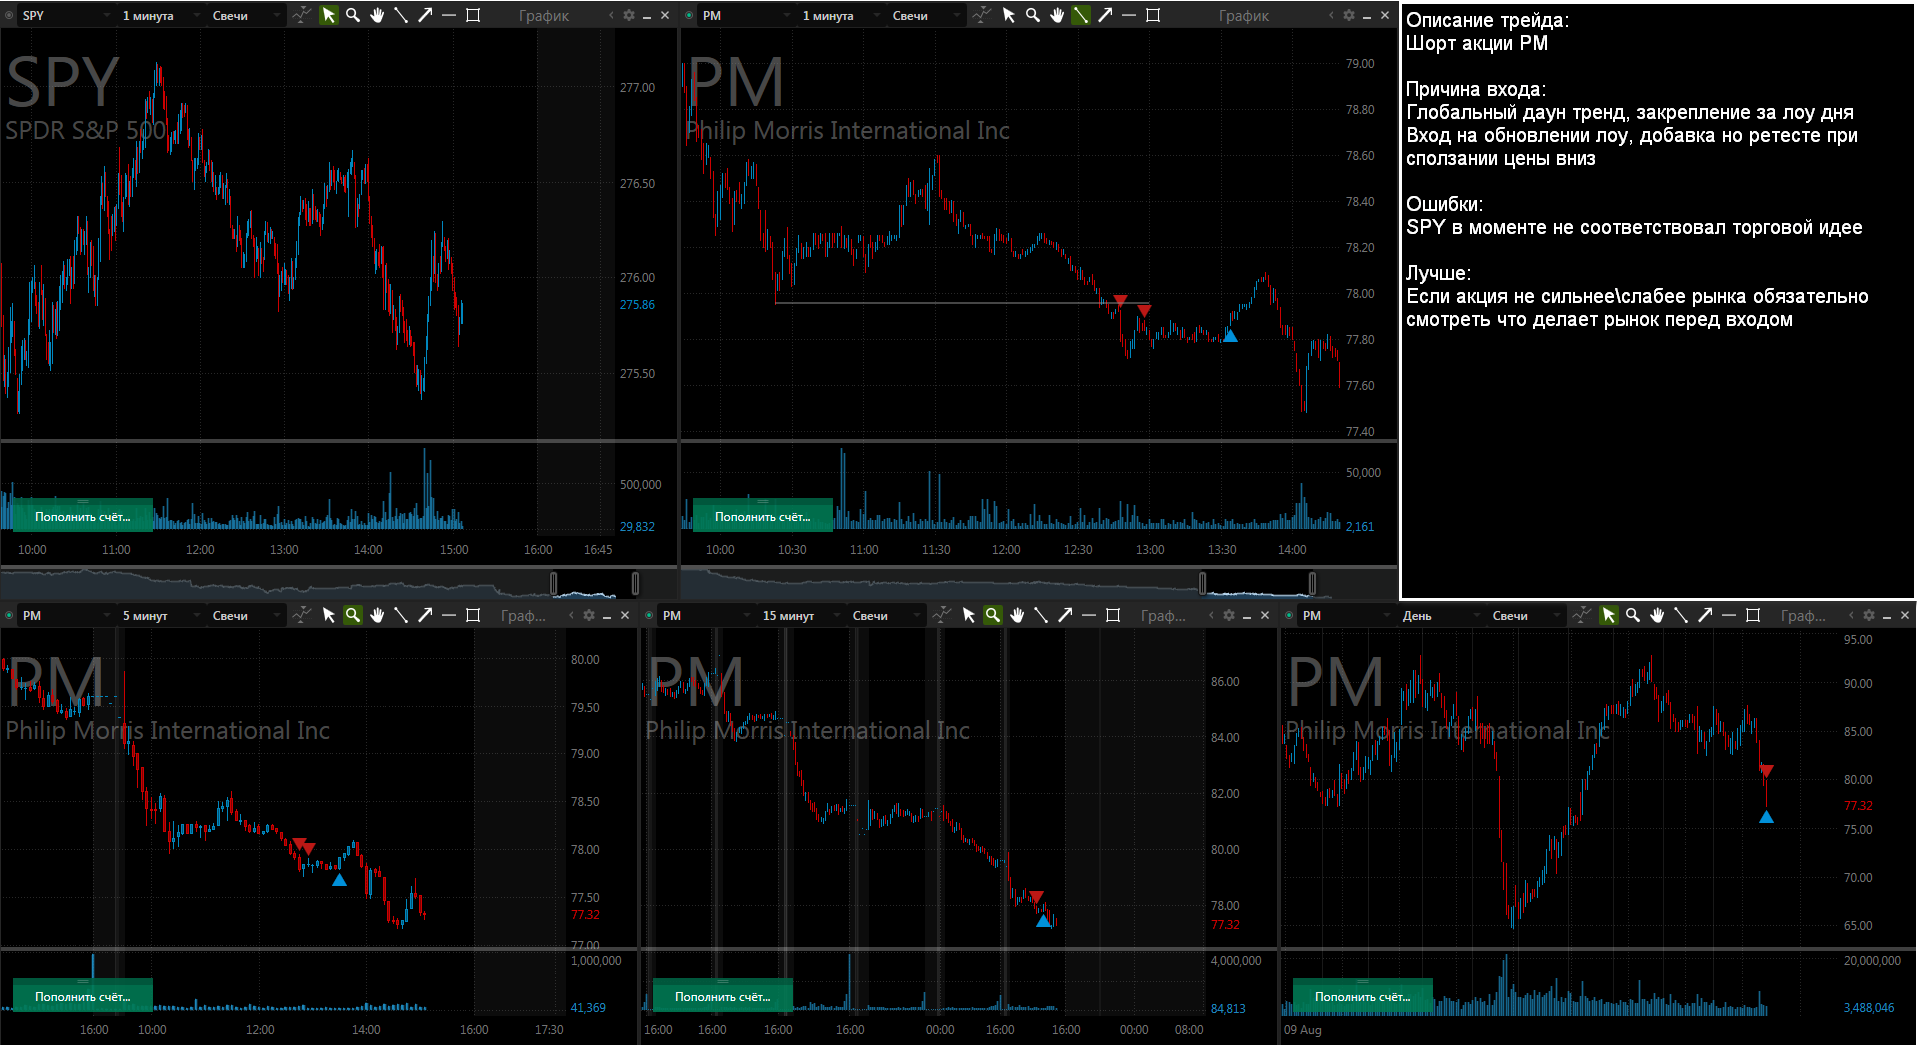This screenshot has width=1917, height=1046.
Task: Click 'Граф...' title of PM daily panel
Action: click(x=1803, y=615)
